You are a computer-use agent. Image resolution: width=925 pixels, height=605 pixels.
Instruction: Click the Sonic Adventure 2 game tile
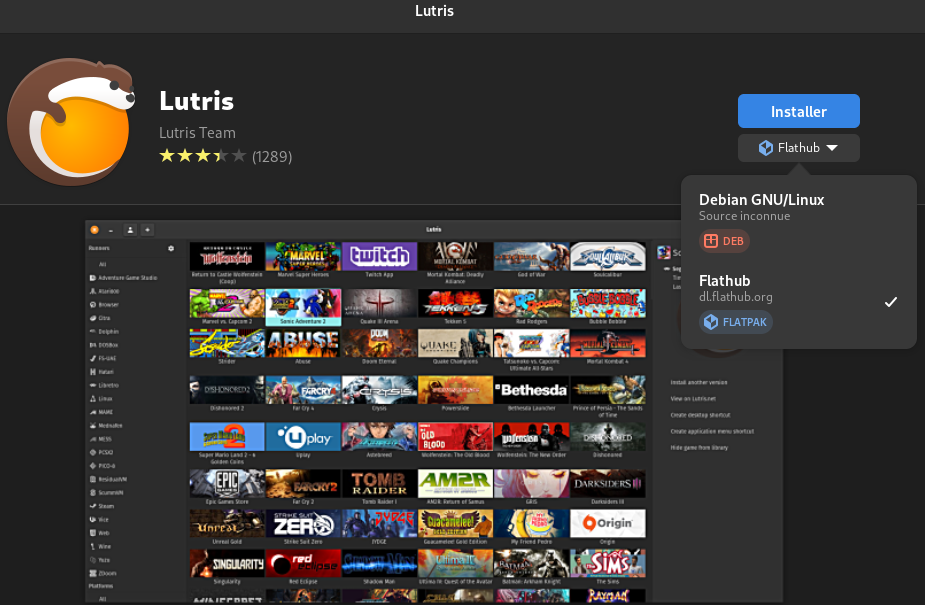pos(303,307)
